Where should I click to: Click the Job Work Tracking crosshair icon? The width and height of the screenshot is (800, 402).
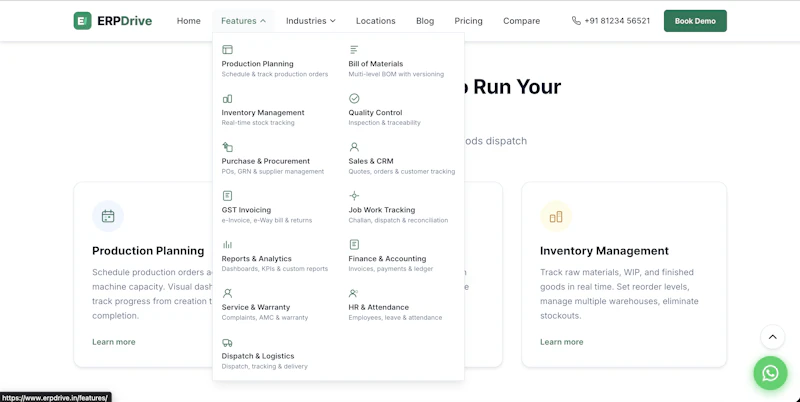pos(354,196)
